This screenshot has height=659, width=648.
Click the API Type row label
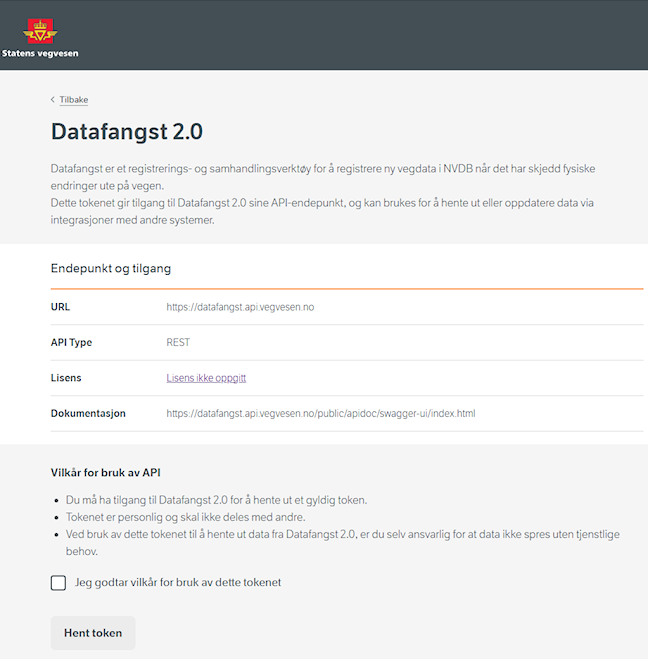[71, 343]
